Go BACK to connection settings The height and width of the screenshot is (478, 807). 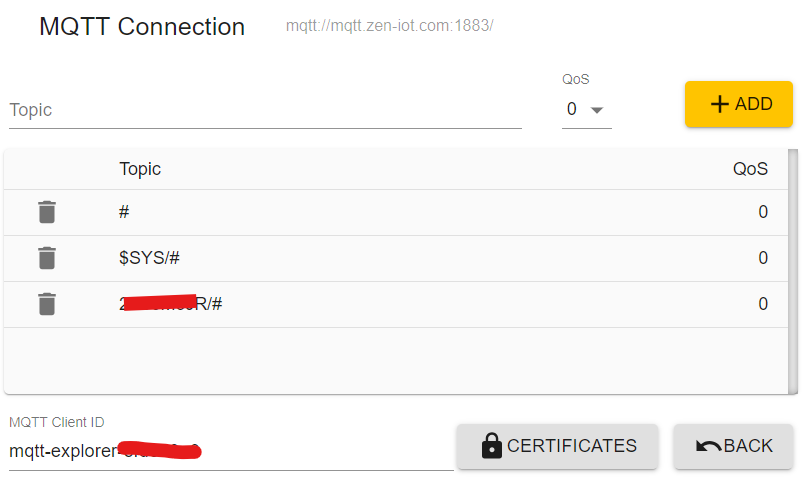pos(733,446)
